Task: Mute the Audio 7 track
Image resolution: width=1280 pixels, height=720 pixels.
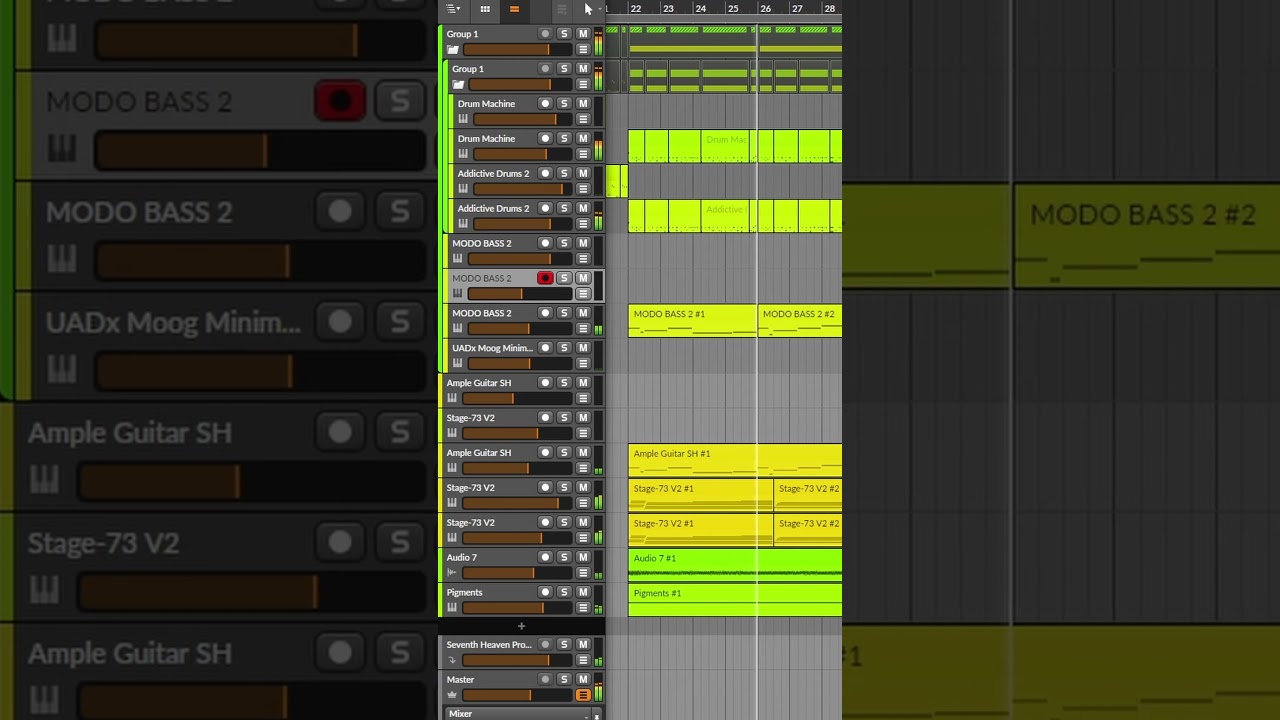Action: [x=583, y=557]
